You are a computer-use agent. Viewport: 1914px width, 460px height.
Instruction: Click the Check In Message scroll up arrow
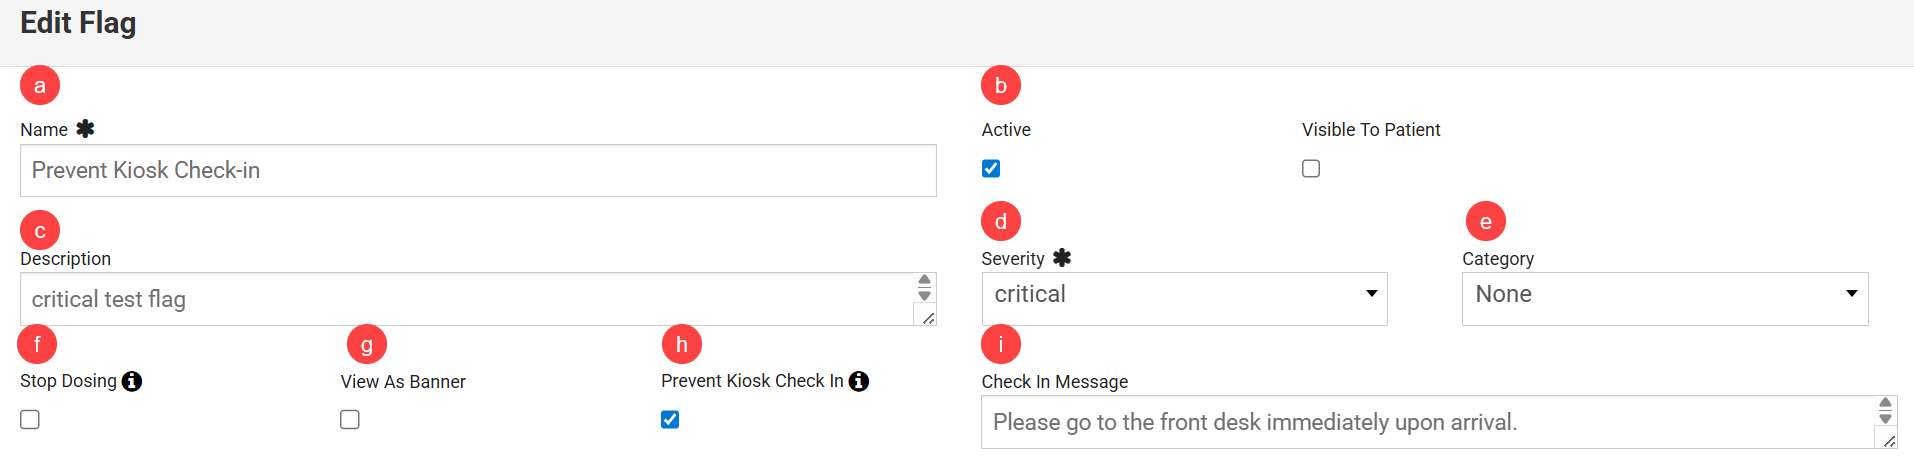pos(1885,403)
